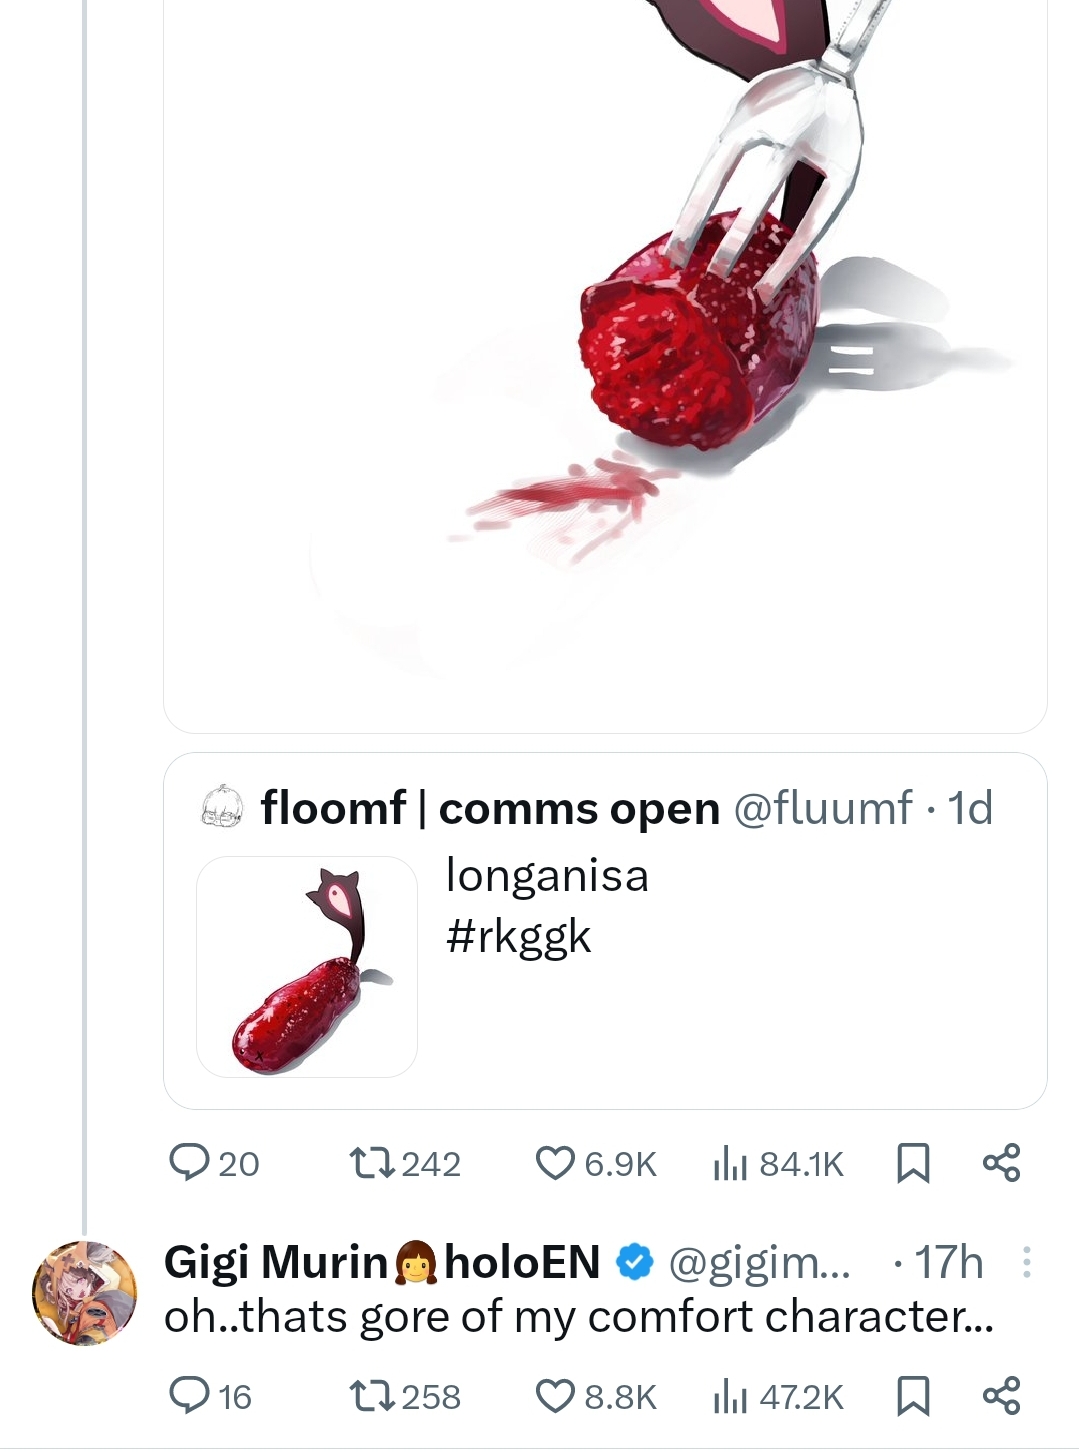Reply to Gigi Murin's tweet

click(x=189, y=1395)
